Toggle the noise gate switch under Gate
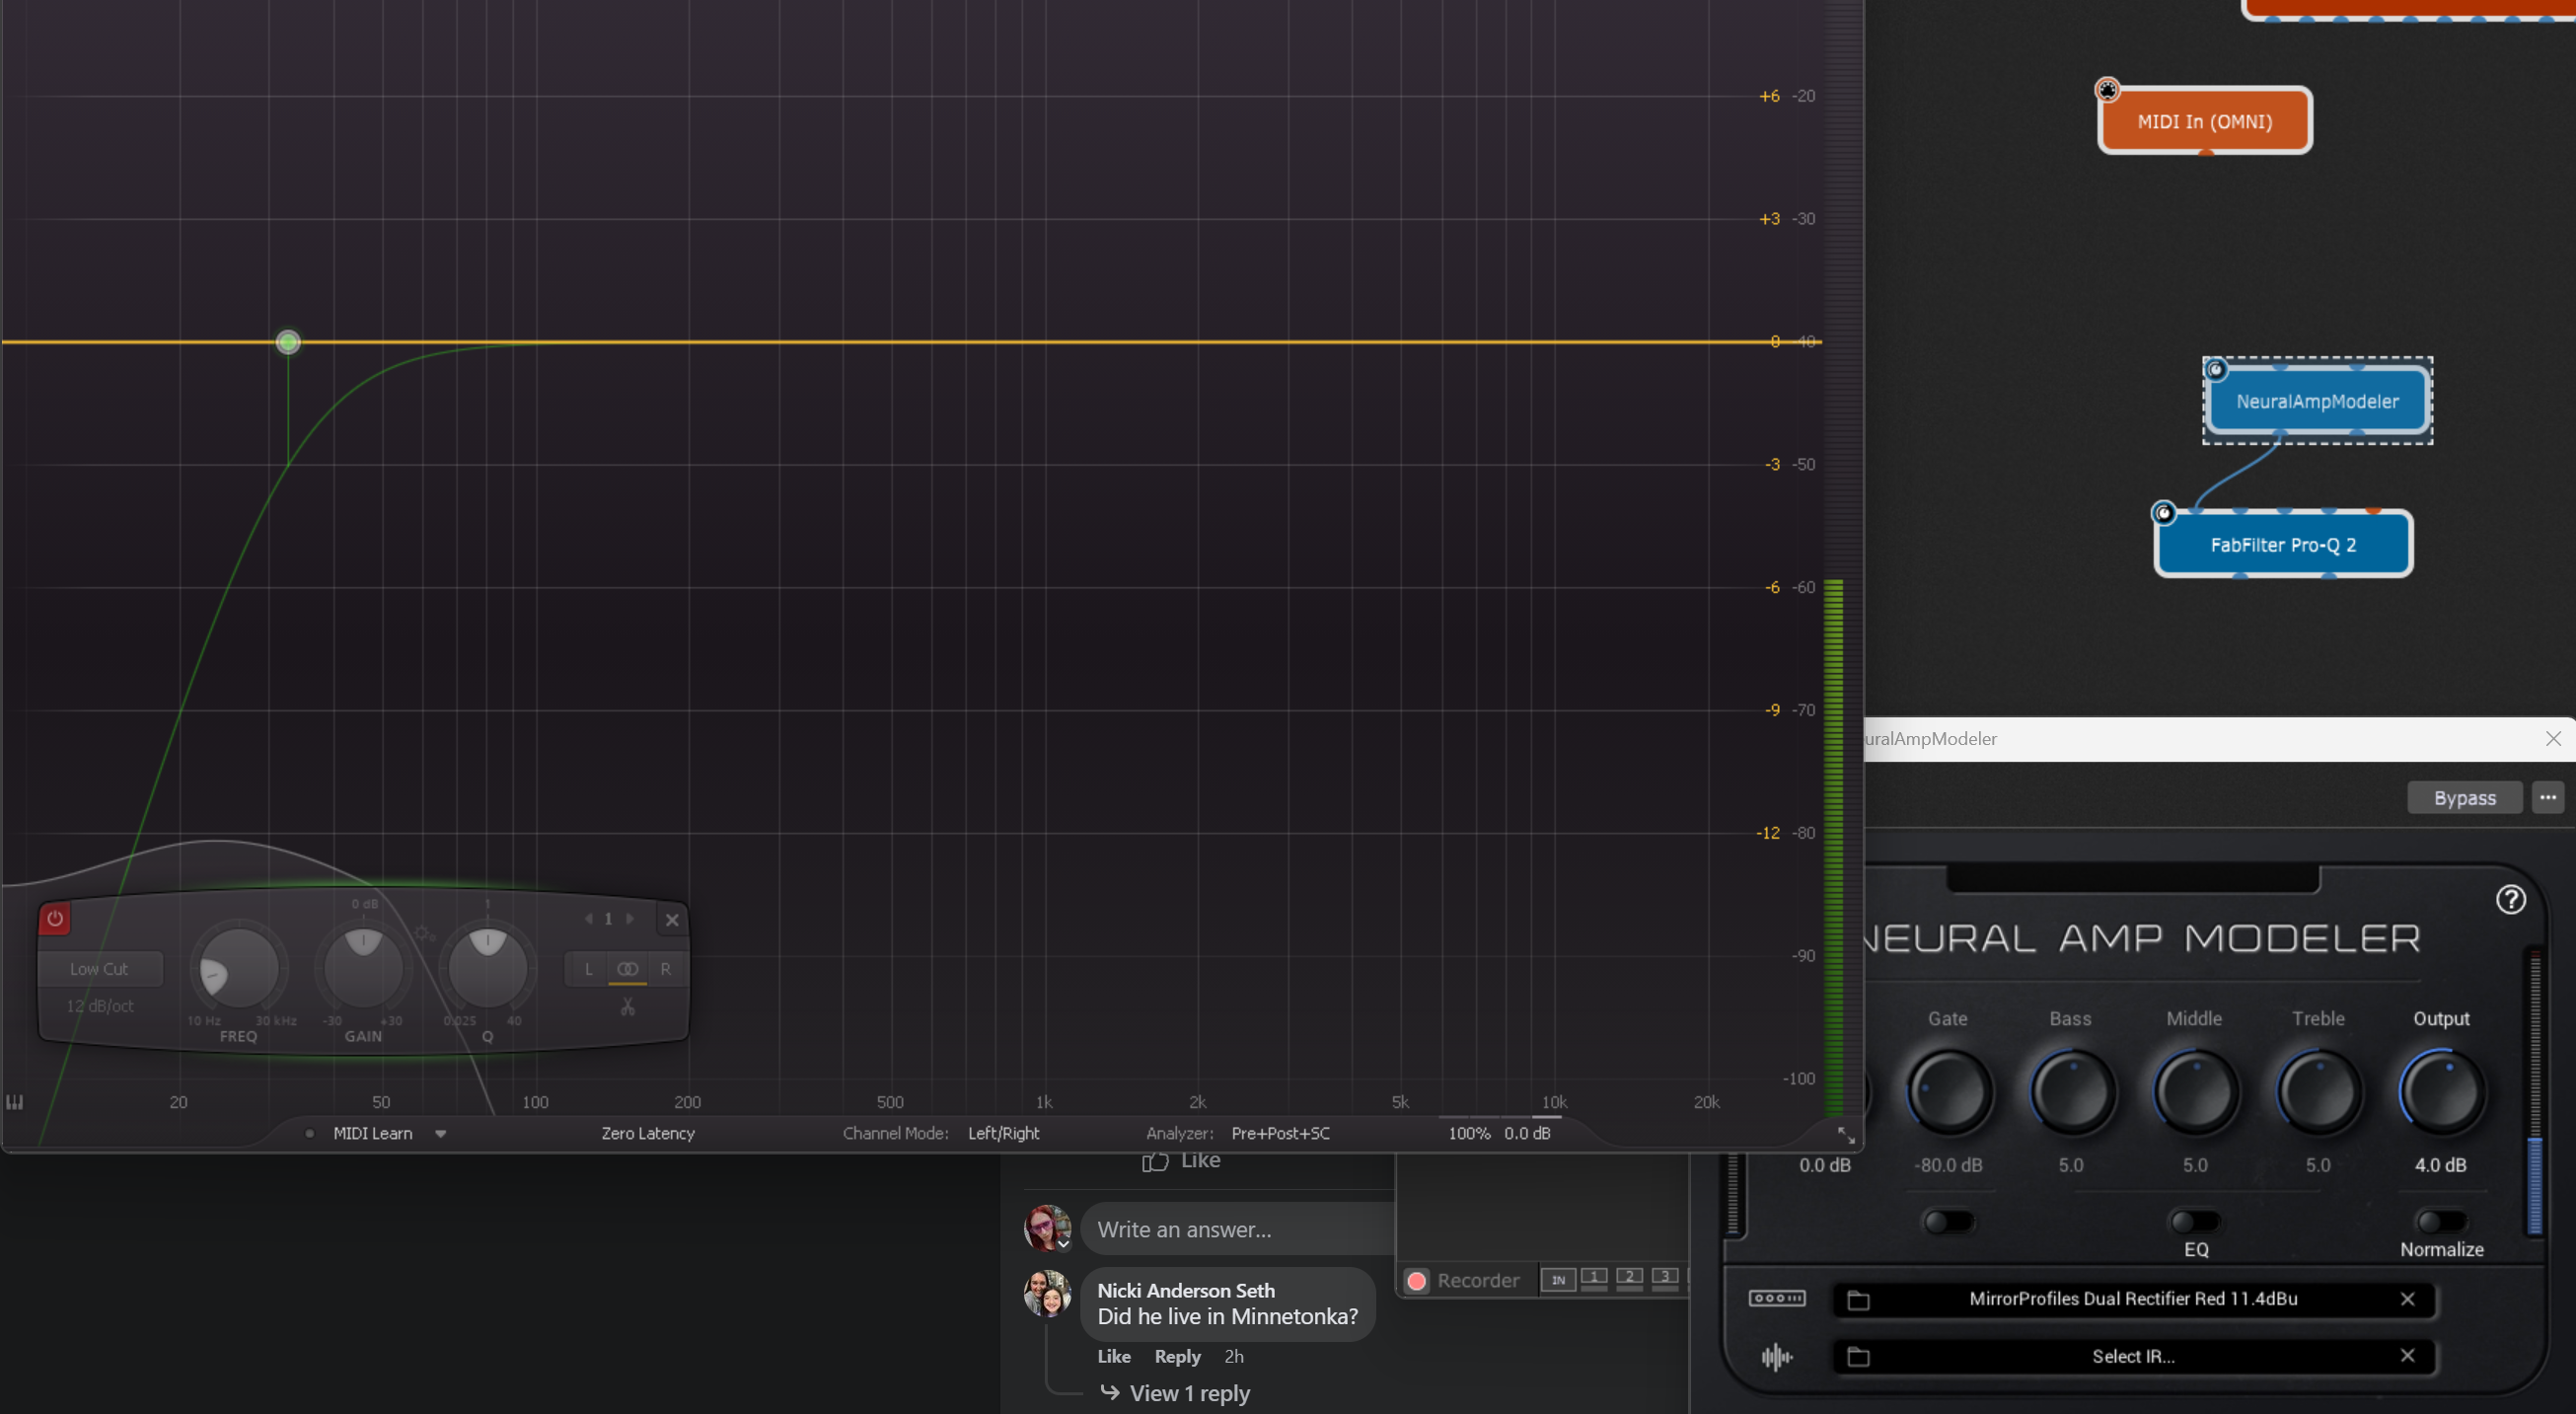Viewport: 2576px width, 1414px height. point(1948,1221)
